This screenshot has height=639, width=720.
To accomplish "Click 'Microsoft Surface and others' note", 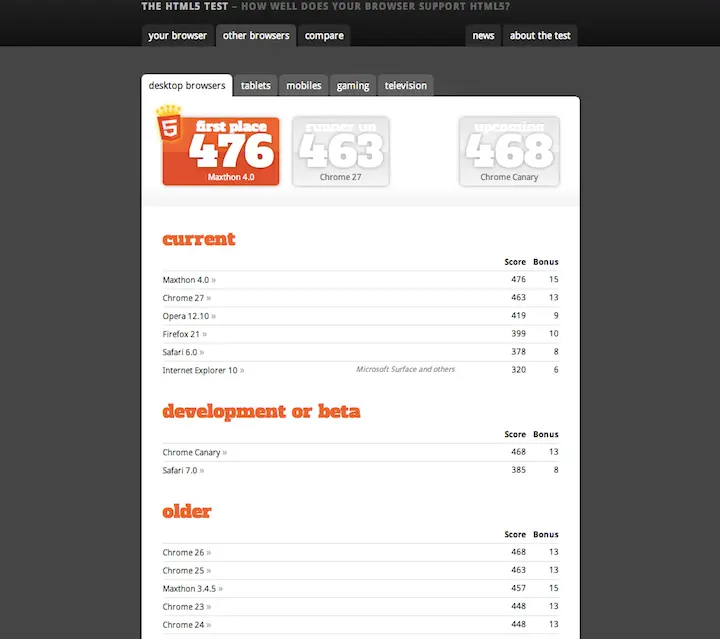I will (x=405, y=369).
